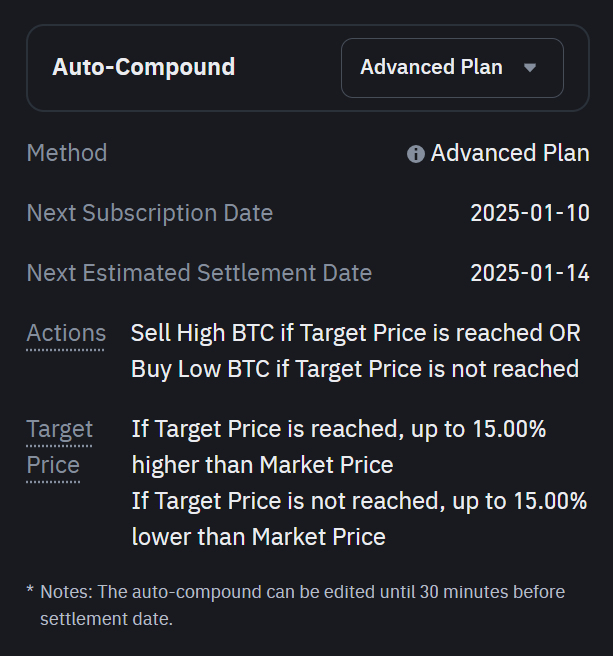Click the underlined Actions label

tap(66, 334)
